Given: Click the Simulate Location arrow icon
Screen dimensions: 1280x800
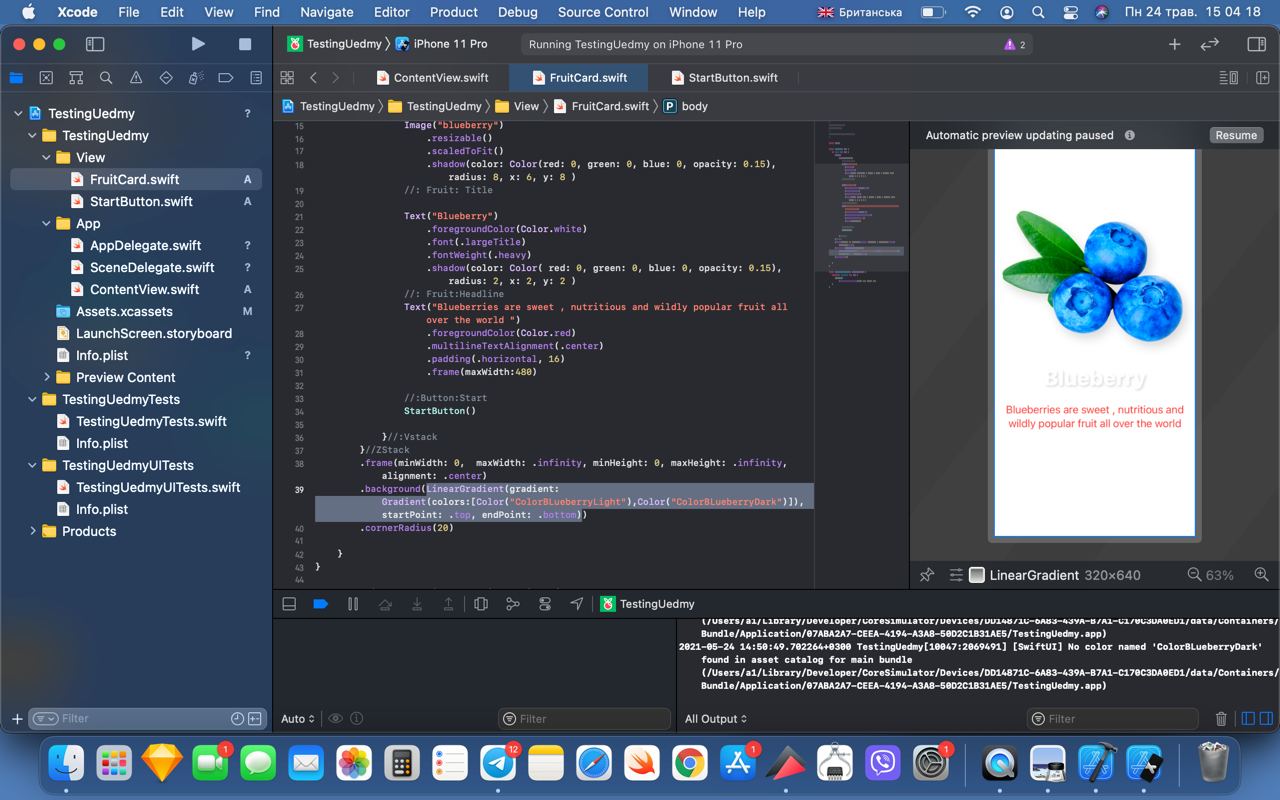Looking at the screenshot, I should (x=577, y=604).
